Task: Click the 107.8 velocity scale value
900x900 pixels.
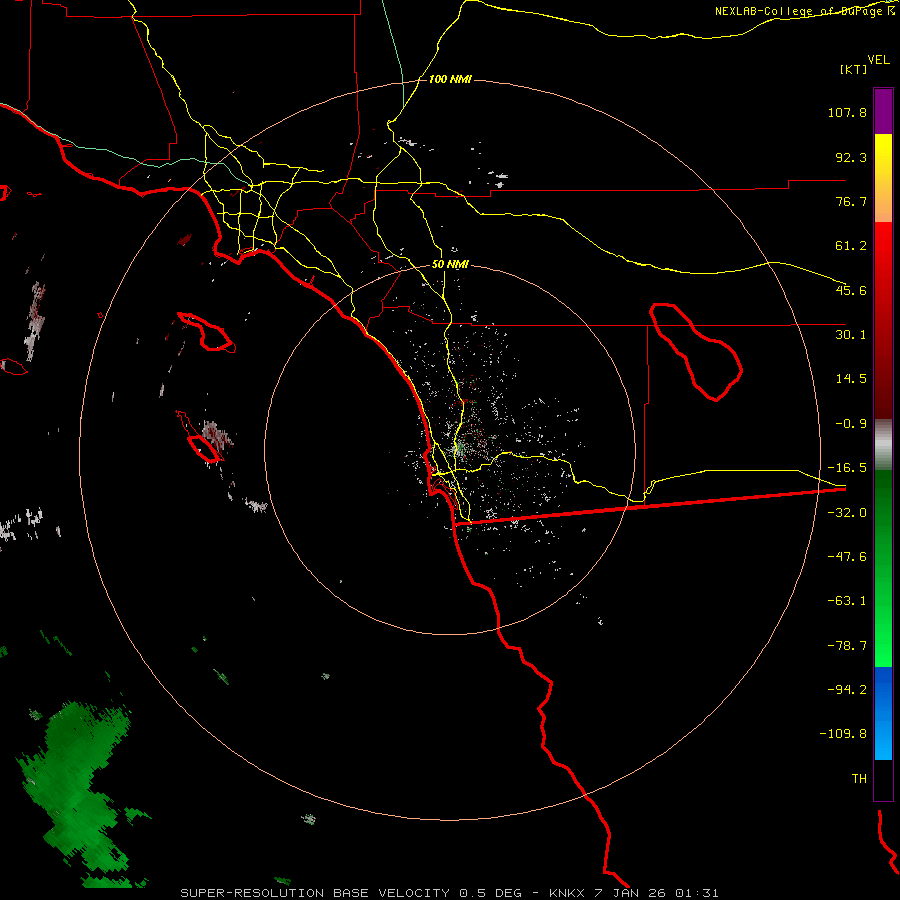Action: 847,112
